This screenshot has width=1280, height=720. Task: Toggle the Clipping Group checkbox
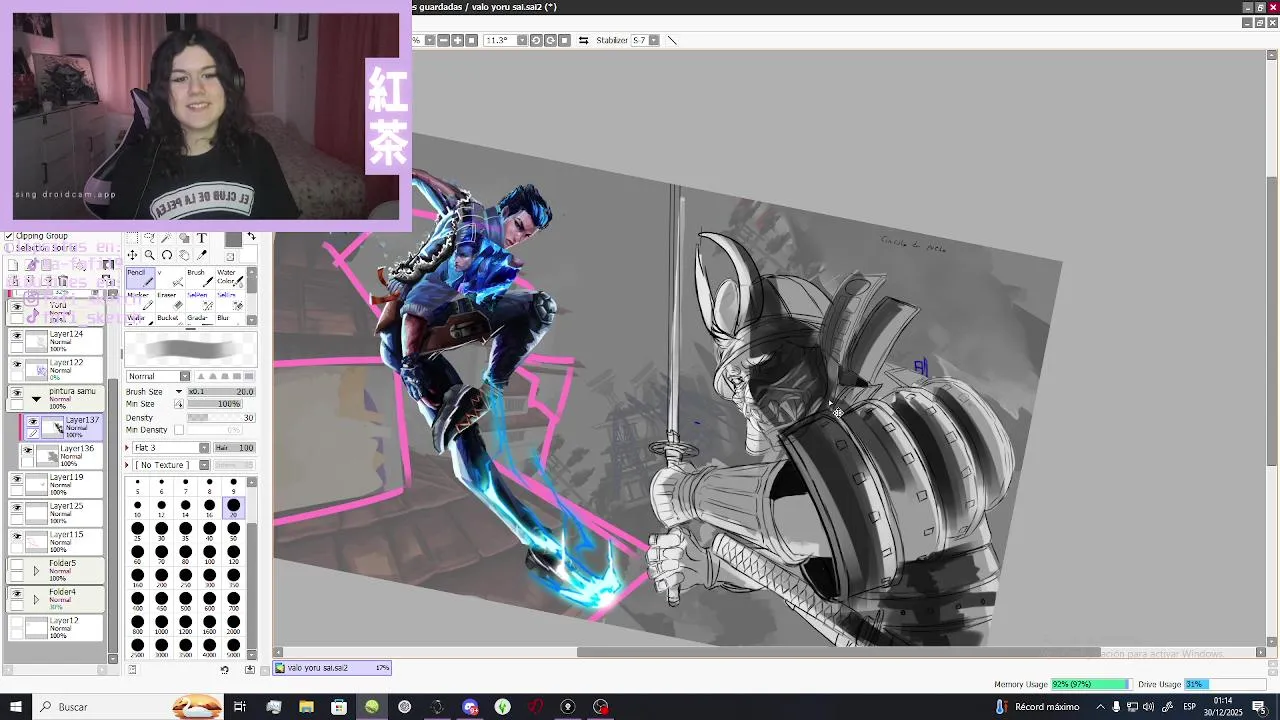[9, 236]
